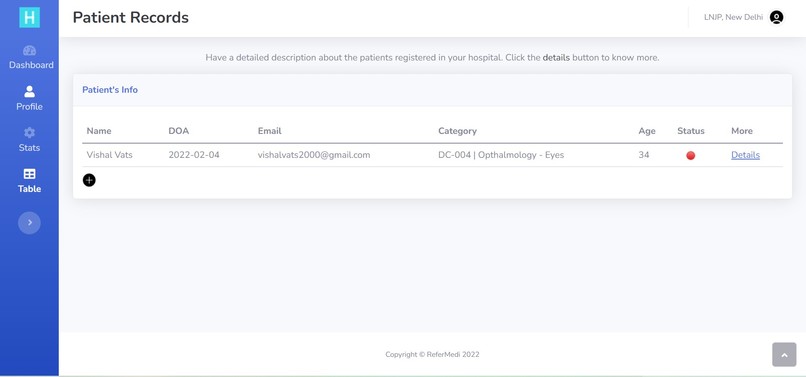Open the Profile label in the sidebar
Image resolution: width=806 pixels, height=377 pixels.
pos(29,106)
